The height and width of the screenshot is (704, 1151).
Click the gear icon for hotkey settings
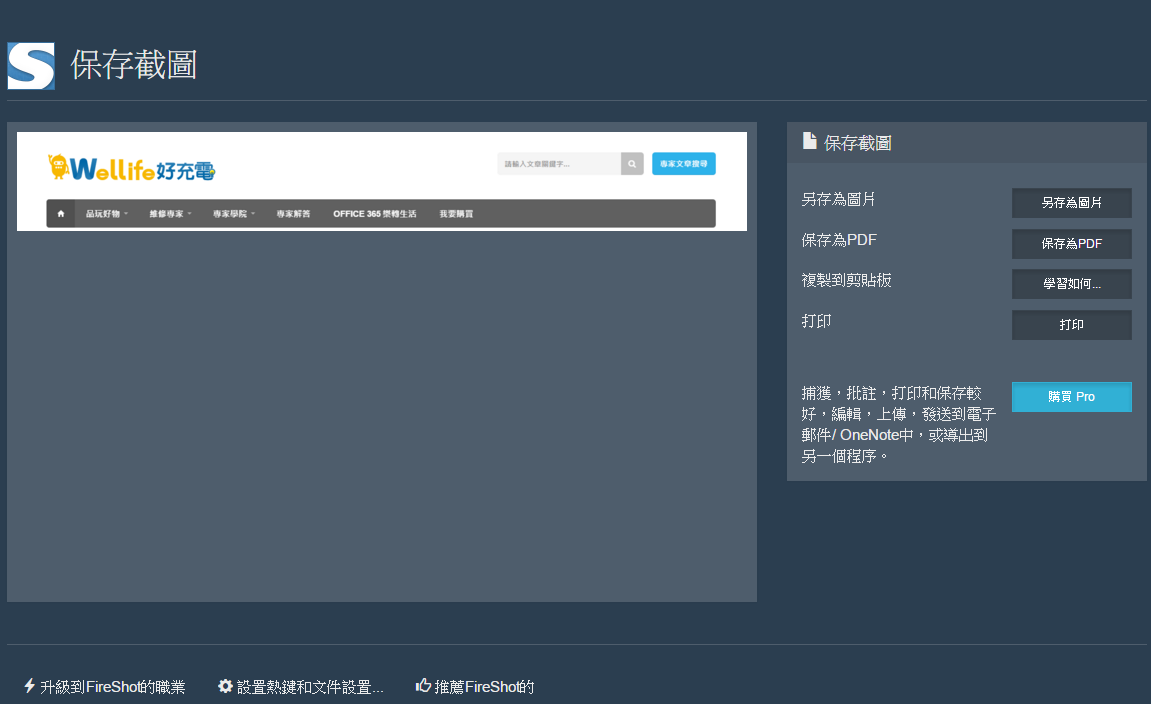pos(226,686)
